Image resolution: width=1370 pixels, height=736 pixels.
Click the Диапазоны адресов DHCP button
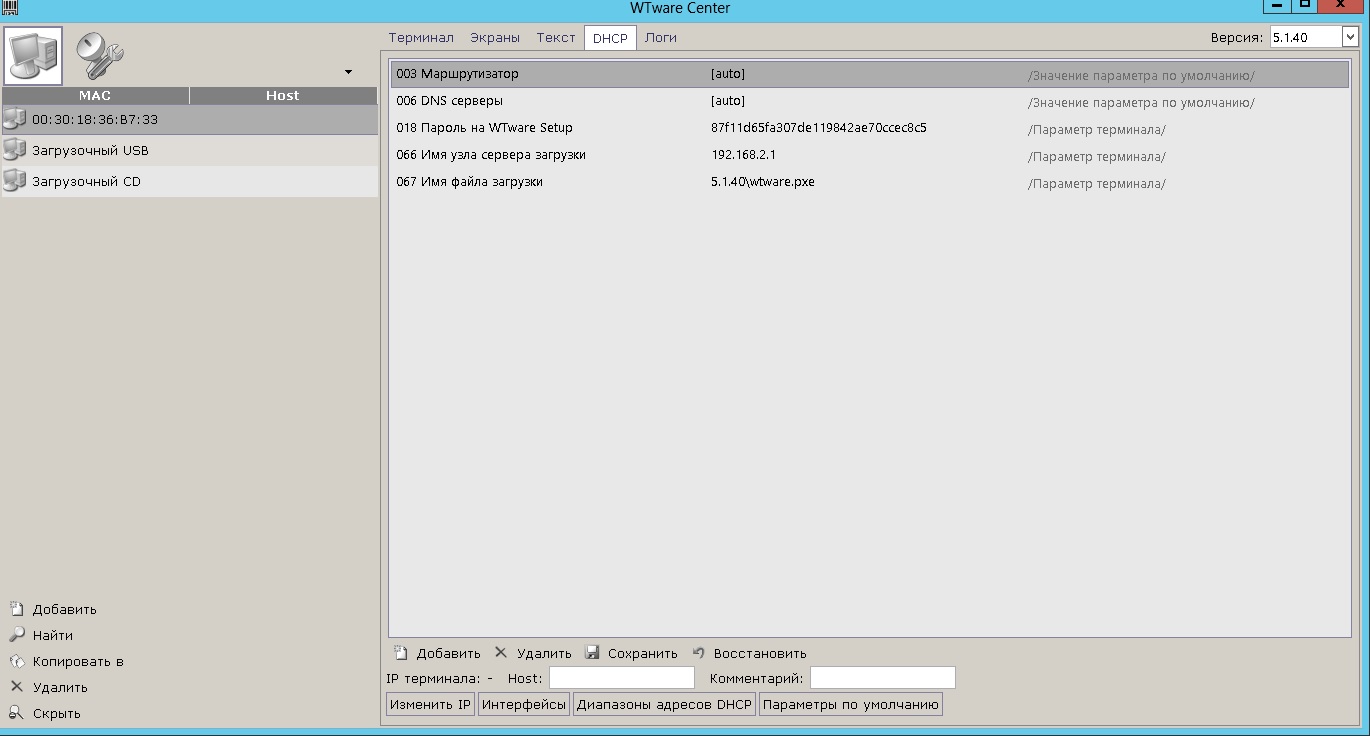click(664, 705)
